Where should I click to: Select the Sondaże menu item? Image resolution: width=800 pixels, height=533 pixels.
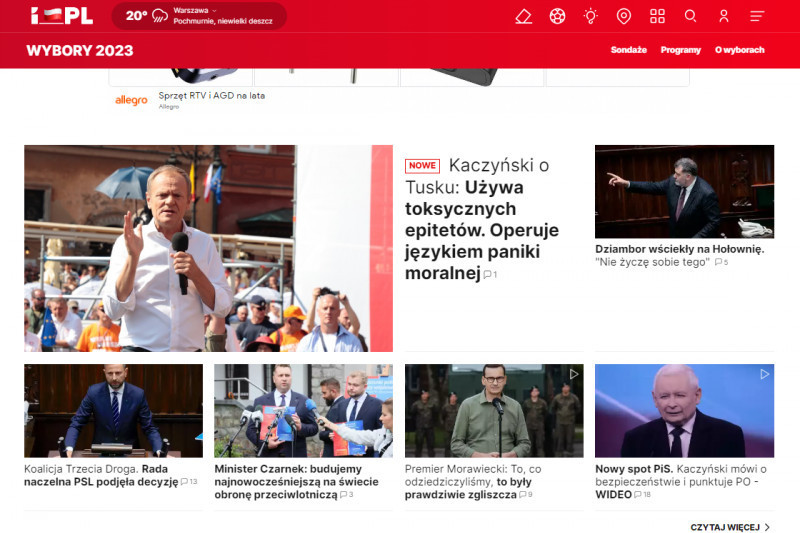628,50
